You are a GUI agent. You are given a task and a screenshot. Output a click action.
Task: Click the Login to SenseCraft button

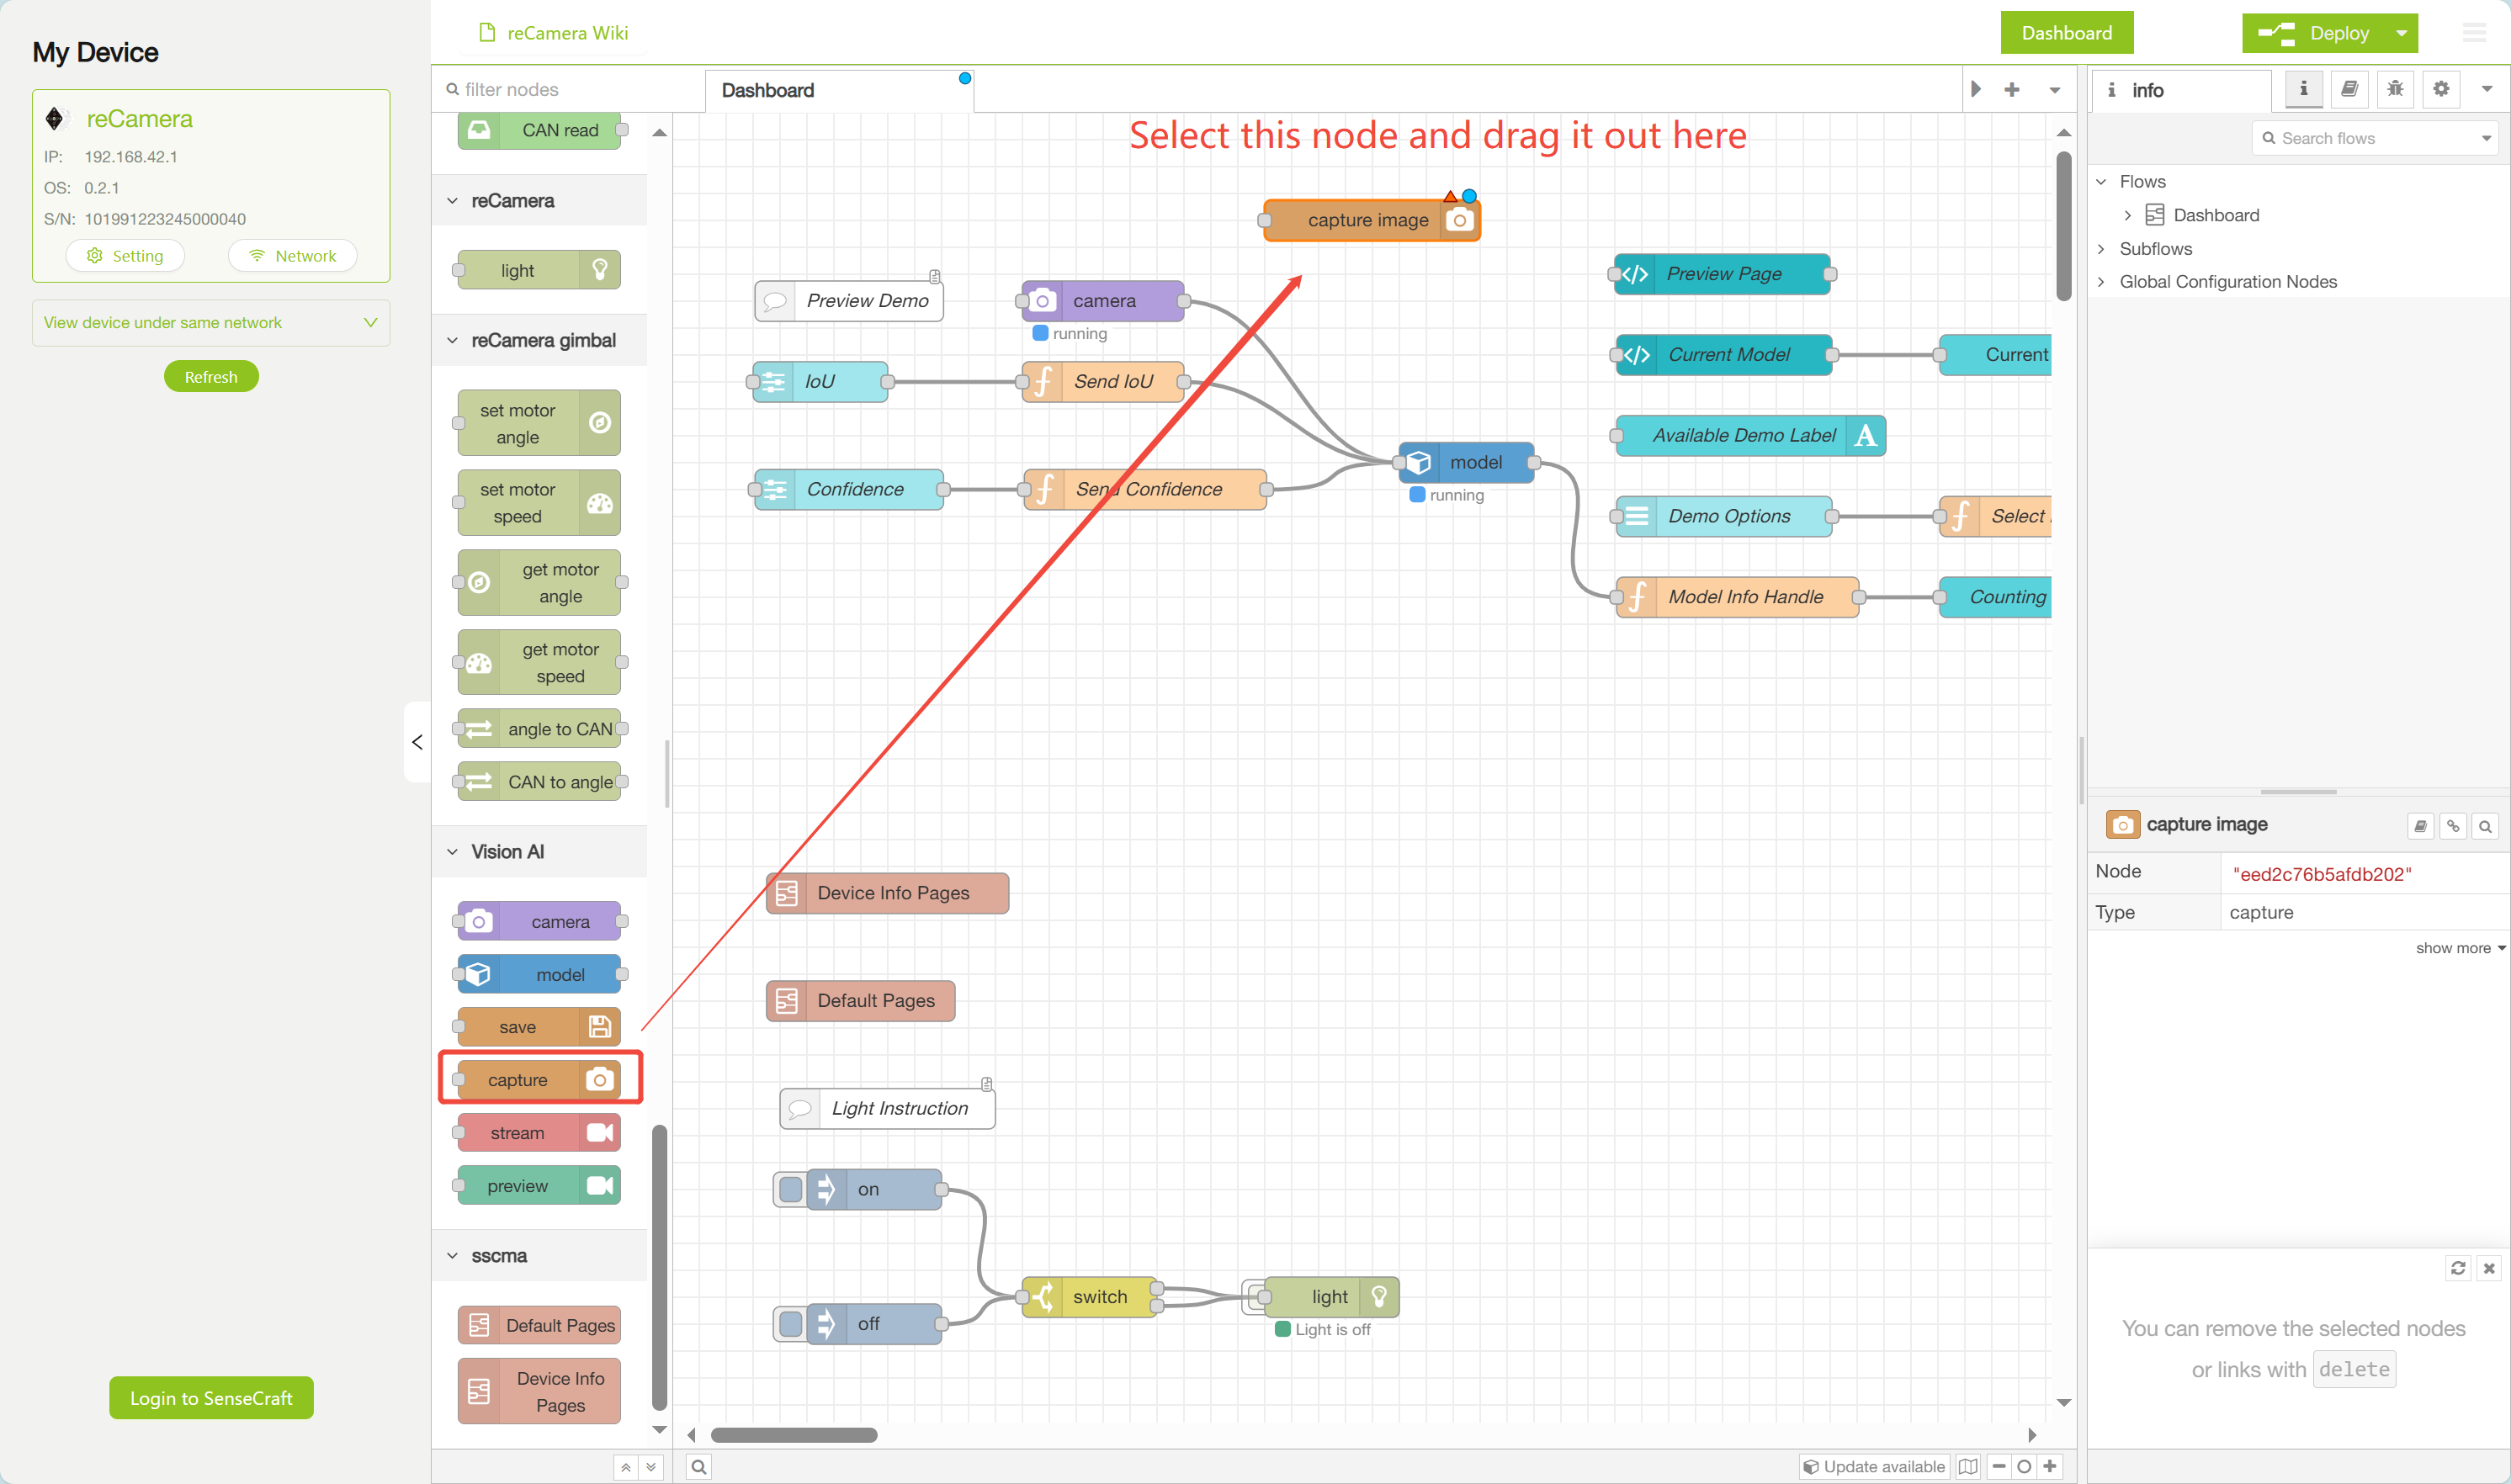pos(211,1398)
